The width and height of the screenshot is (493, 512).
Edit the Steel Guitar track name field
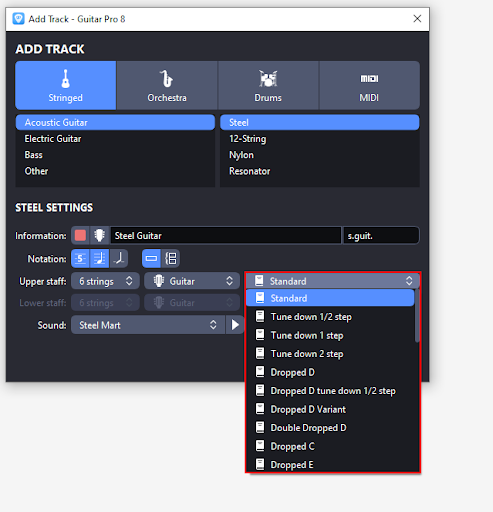click(x=226, y=235)
